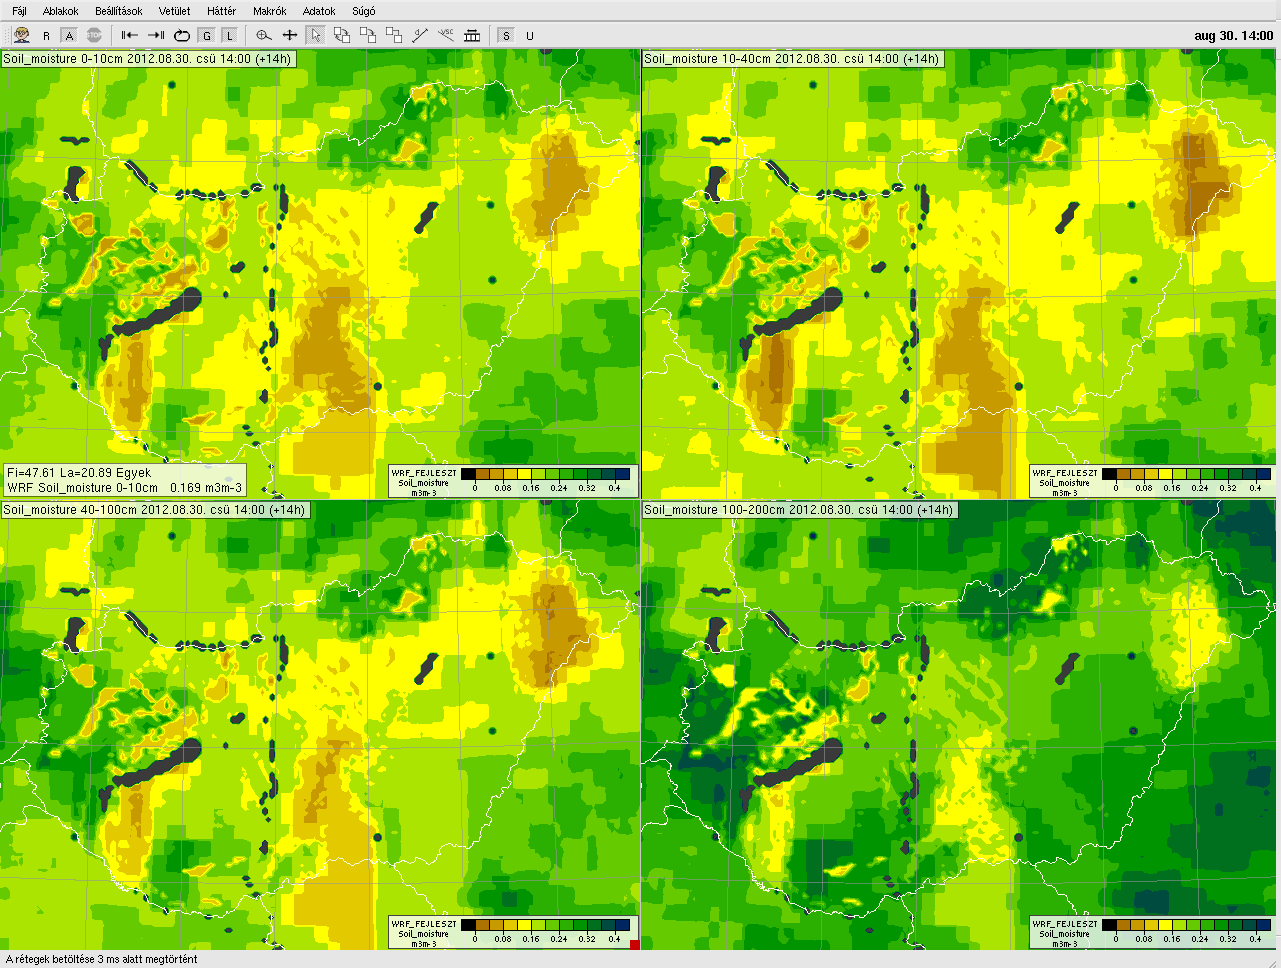Toggle the R mode button

[46, 36]
